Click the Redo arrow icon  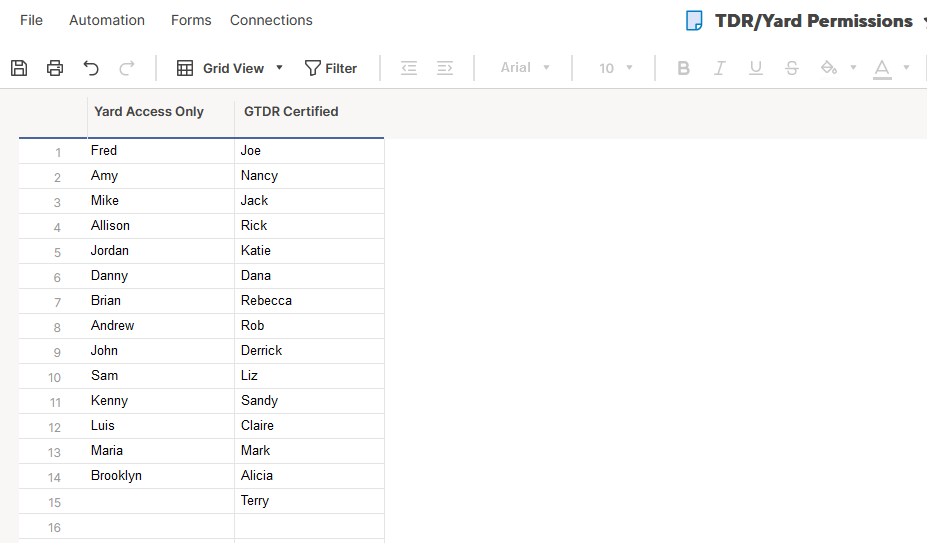click(127, 68)
